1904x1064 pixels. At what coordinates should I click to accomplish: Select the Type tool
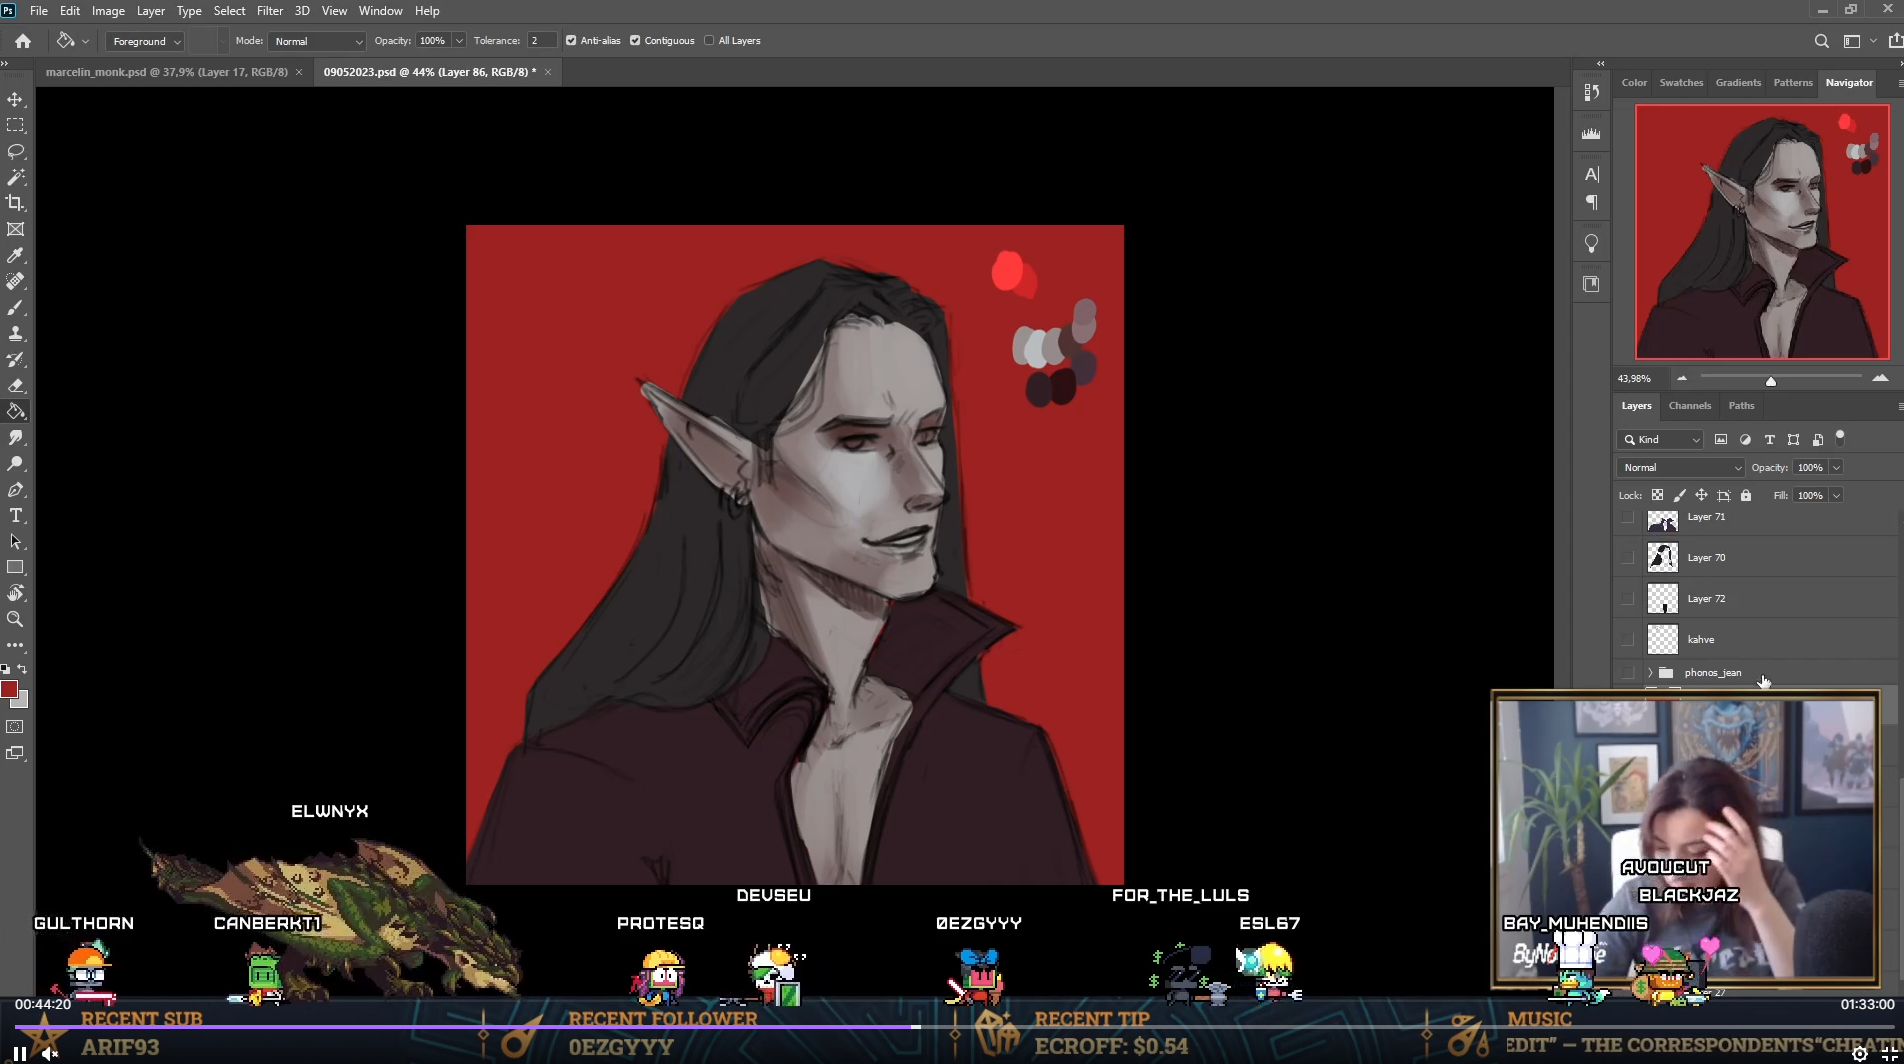tap(15, 516)
